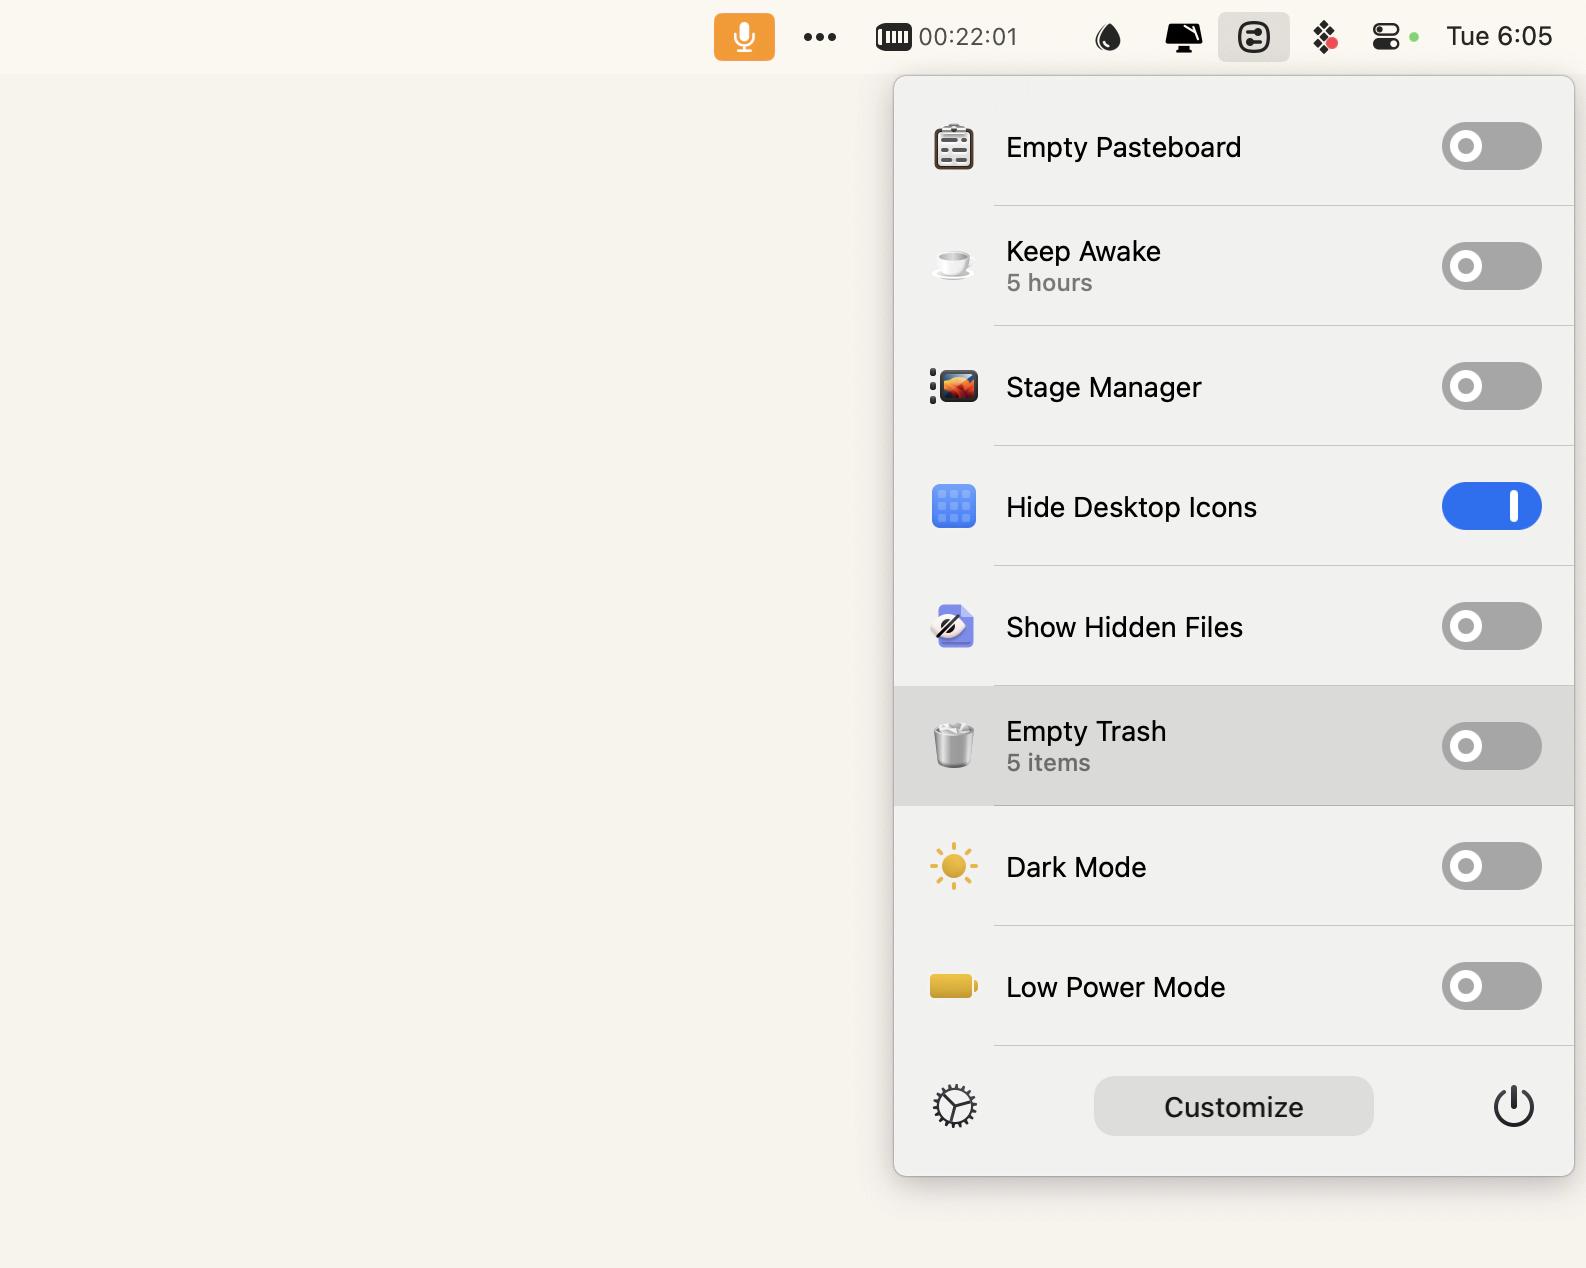Click the trash can icon
The width and height of the screenshot is (1586, 1268).
click(954, 746)
